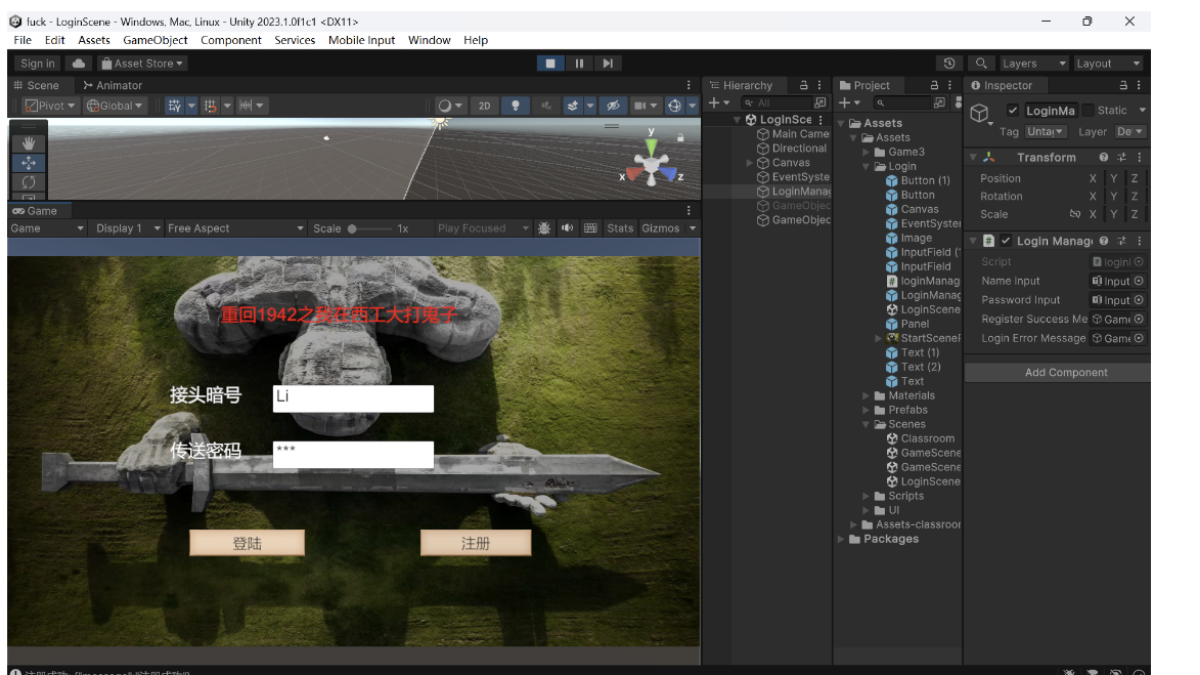
Task: Toggle the LoginManager object active checkbox
Action: coord(1013,110)
